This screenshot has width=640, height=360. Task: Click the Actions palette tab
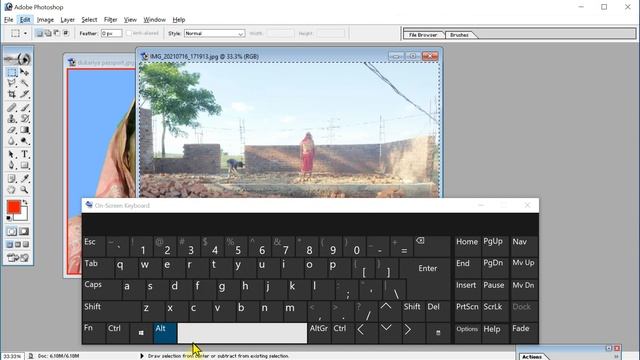coord(532,356)
